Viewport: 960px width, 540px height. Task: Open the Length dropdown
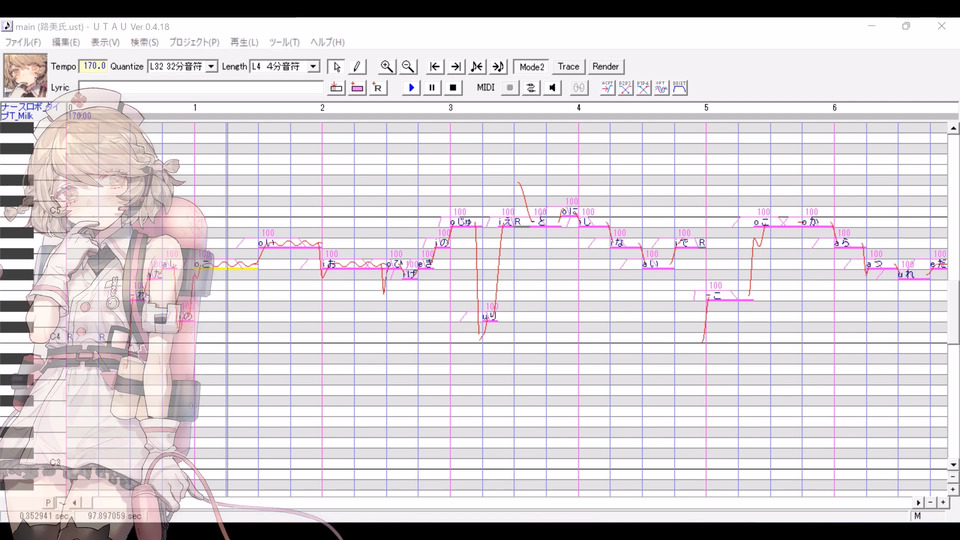coord(313,66)
